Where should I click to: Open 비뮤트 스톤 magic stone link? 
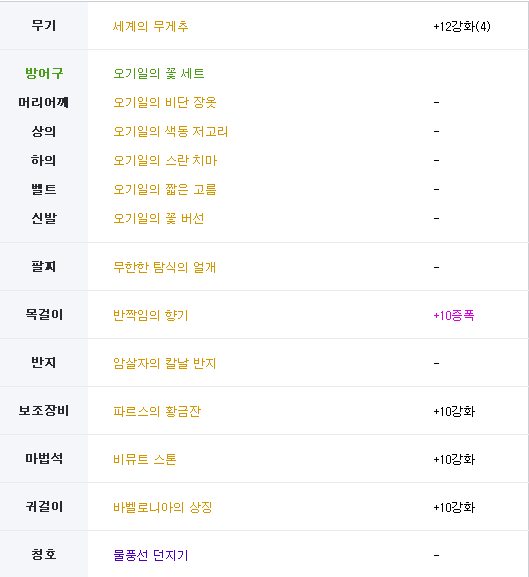(145, 460)
